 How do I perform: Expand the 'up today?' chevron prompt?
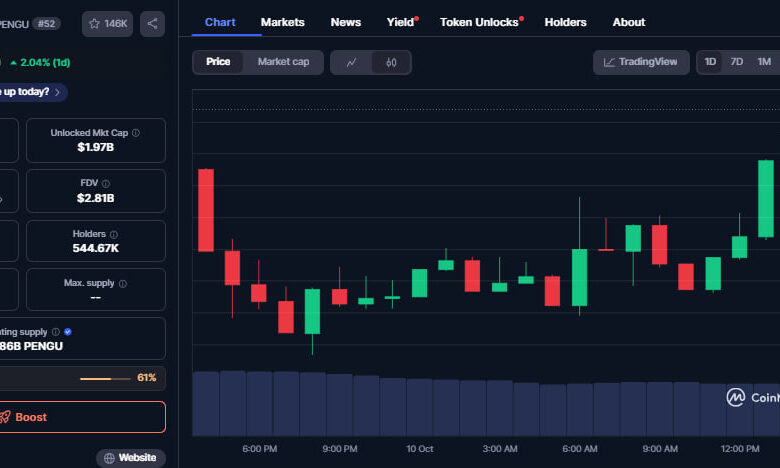tap(58, 92)
